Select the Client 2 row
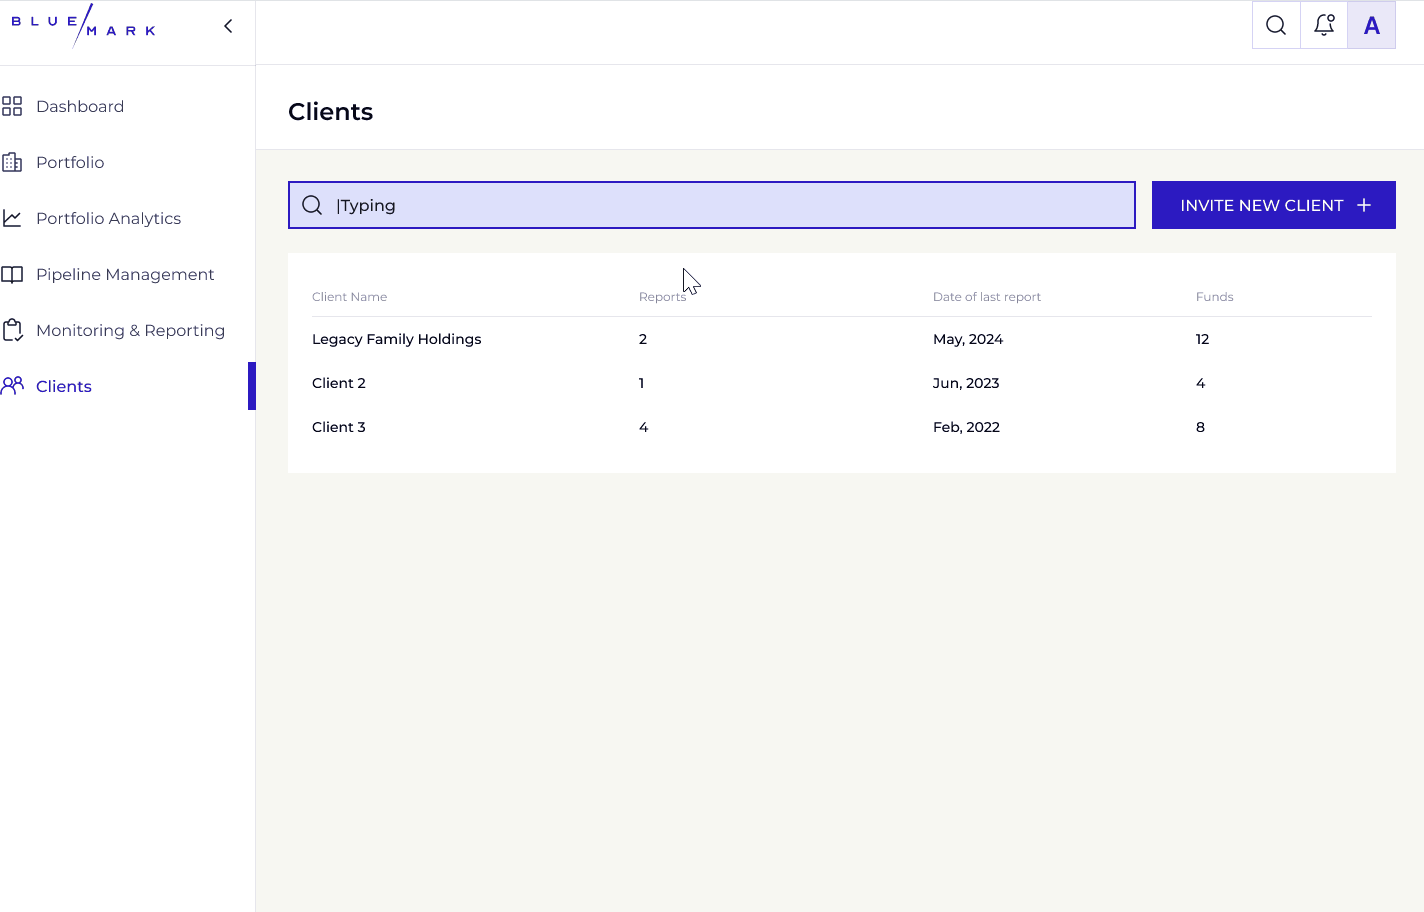Image resolution: width=1424 pixels, height=912 pixels. pyautogui.click(x=339, y=383)
